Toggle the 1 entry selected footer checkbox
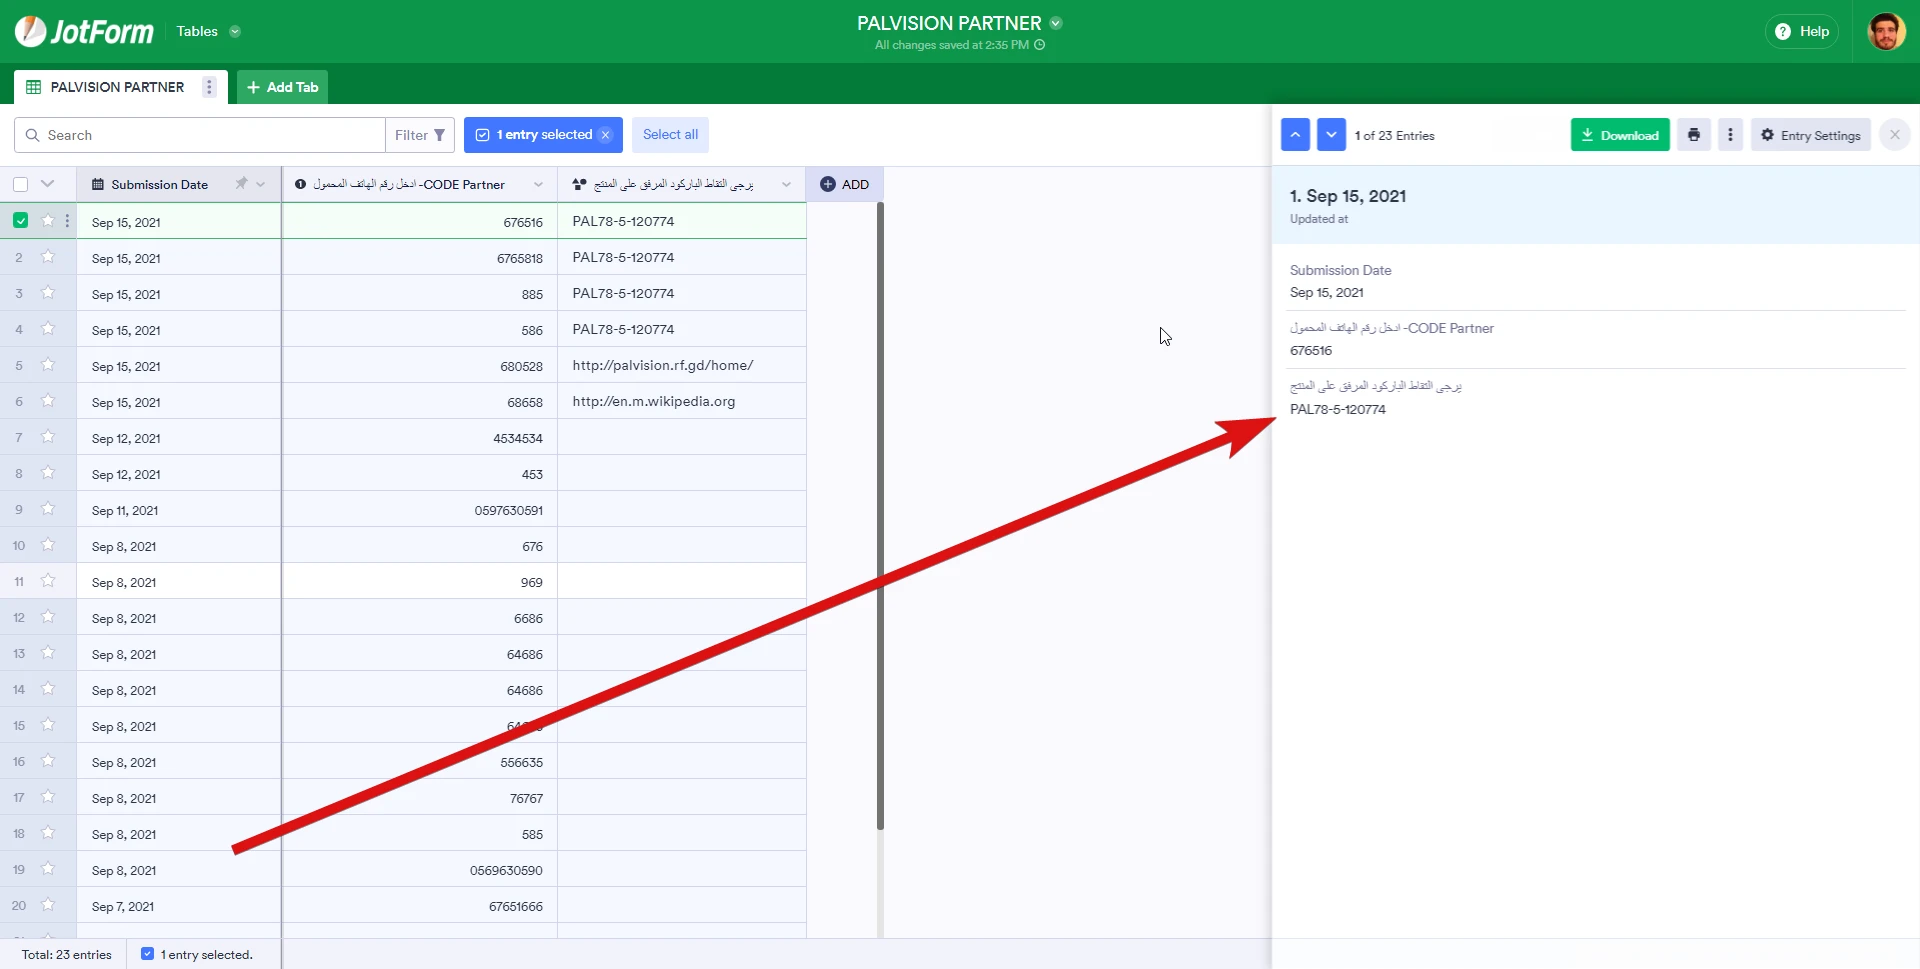 (x=148, y=954)
